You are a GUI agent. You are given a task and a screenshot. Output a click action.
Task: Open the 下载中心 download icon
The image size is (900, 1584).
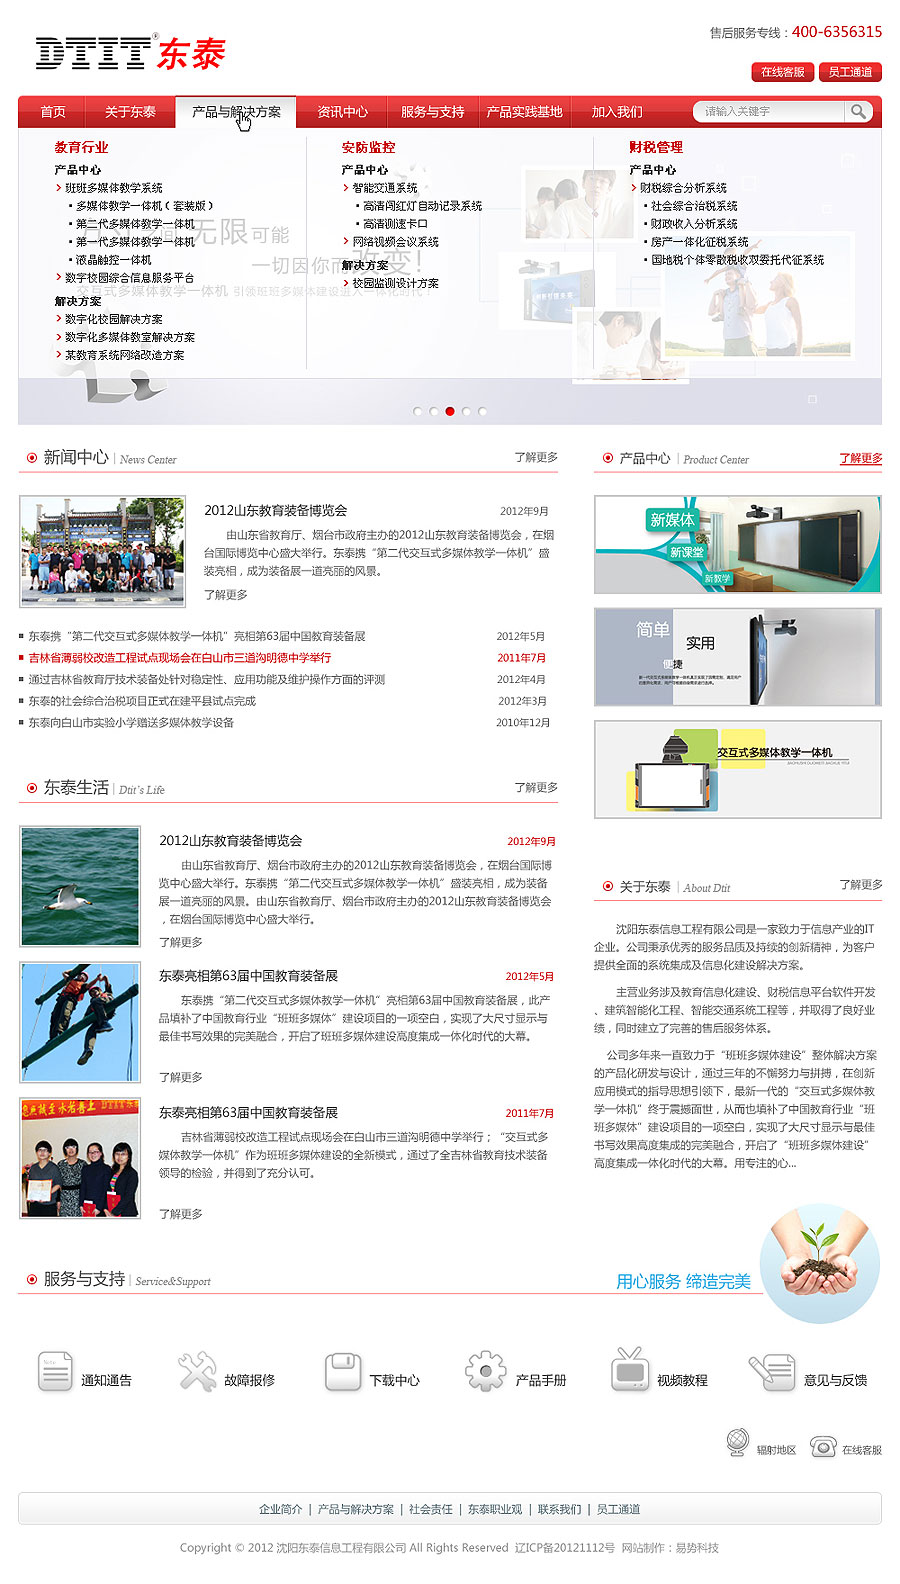click(x=342, y=1371)
